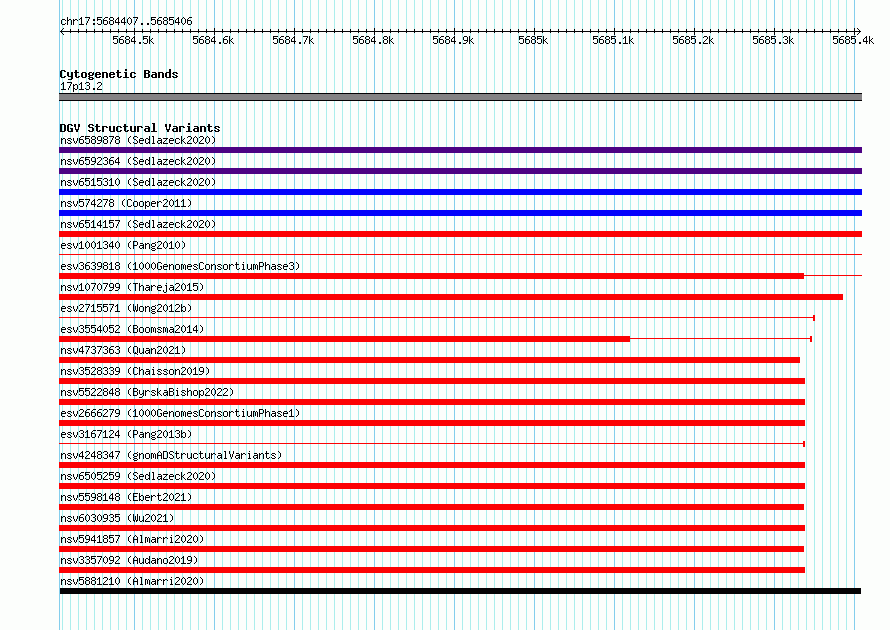Click the 5684.6k ruler tick label
Screen dimensions: 890x630
pos(213,40)
